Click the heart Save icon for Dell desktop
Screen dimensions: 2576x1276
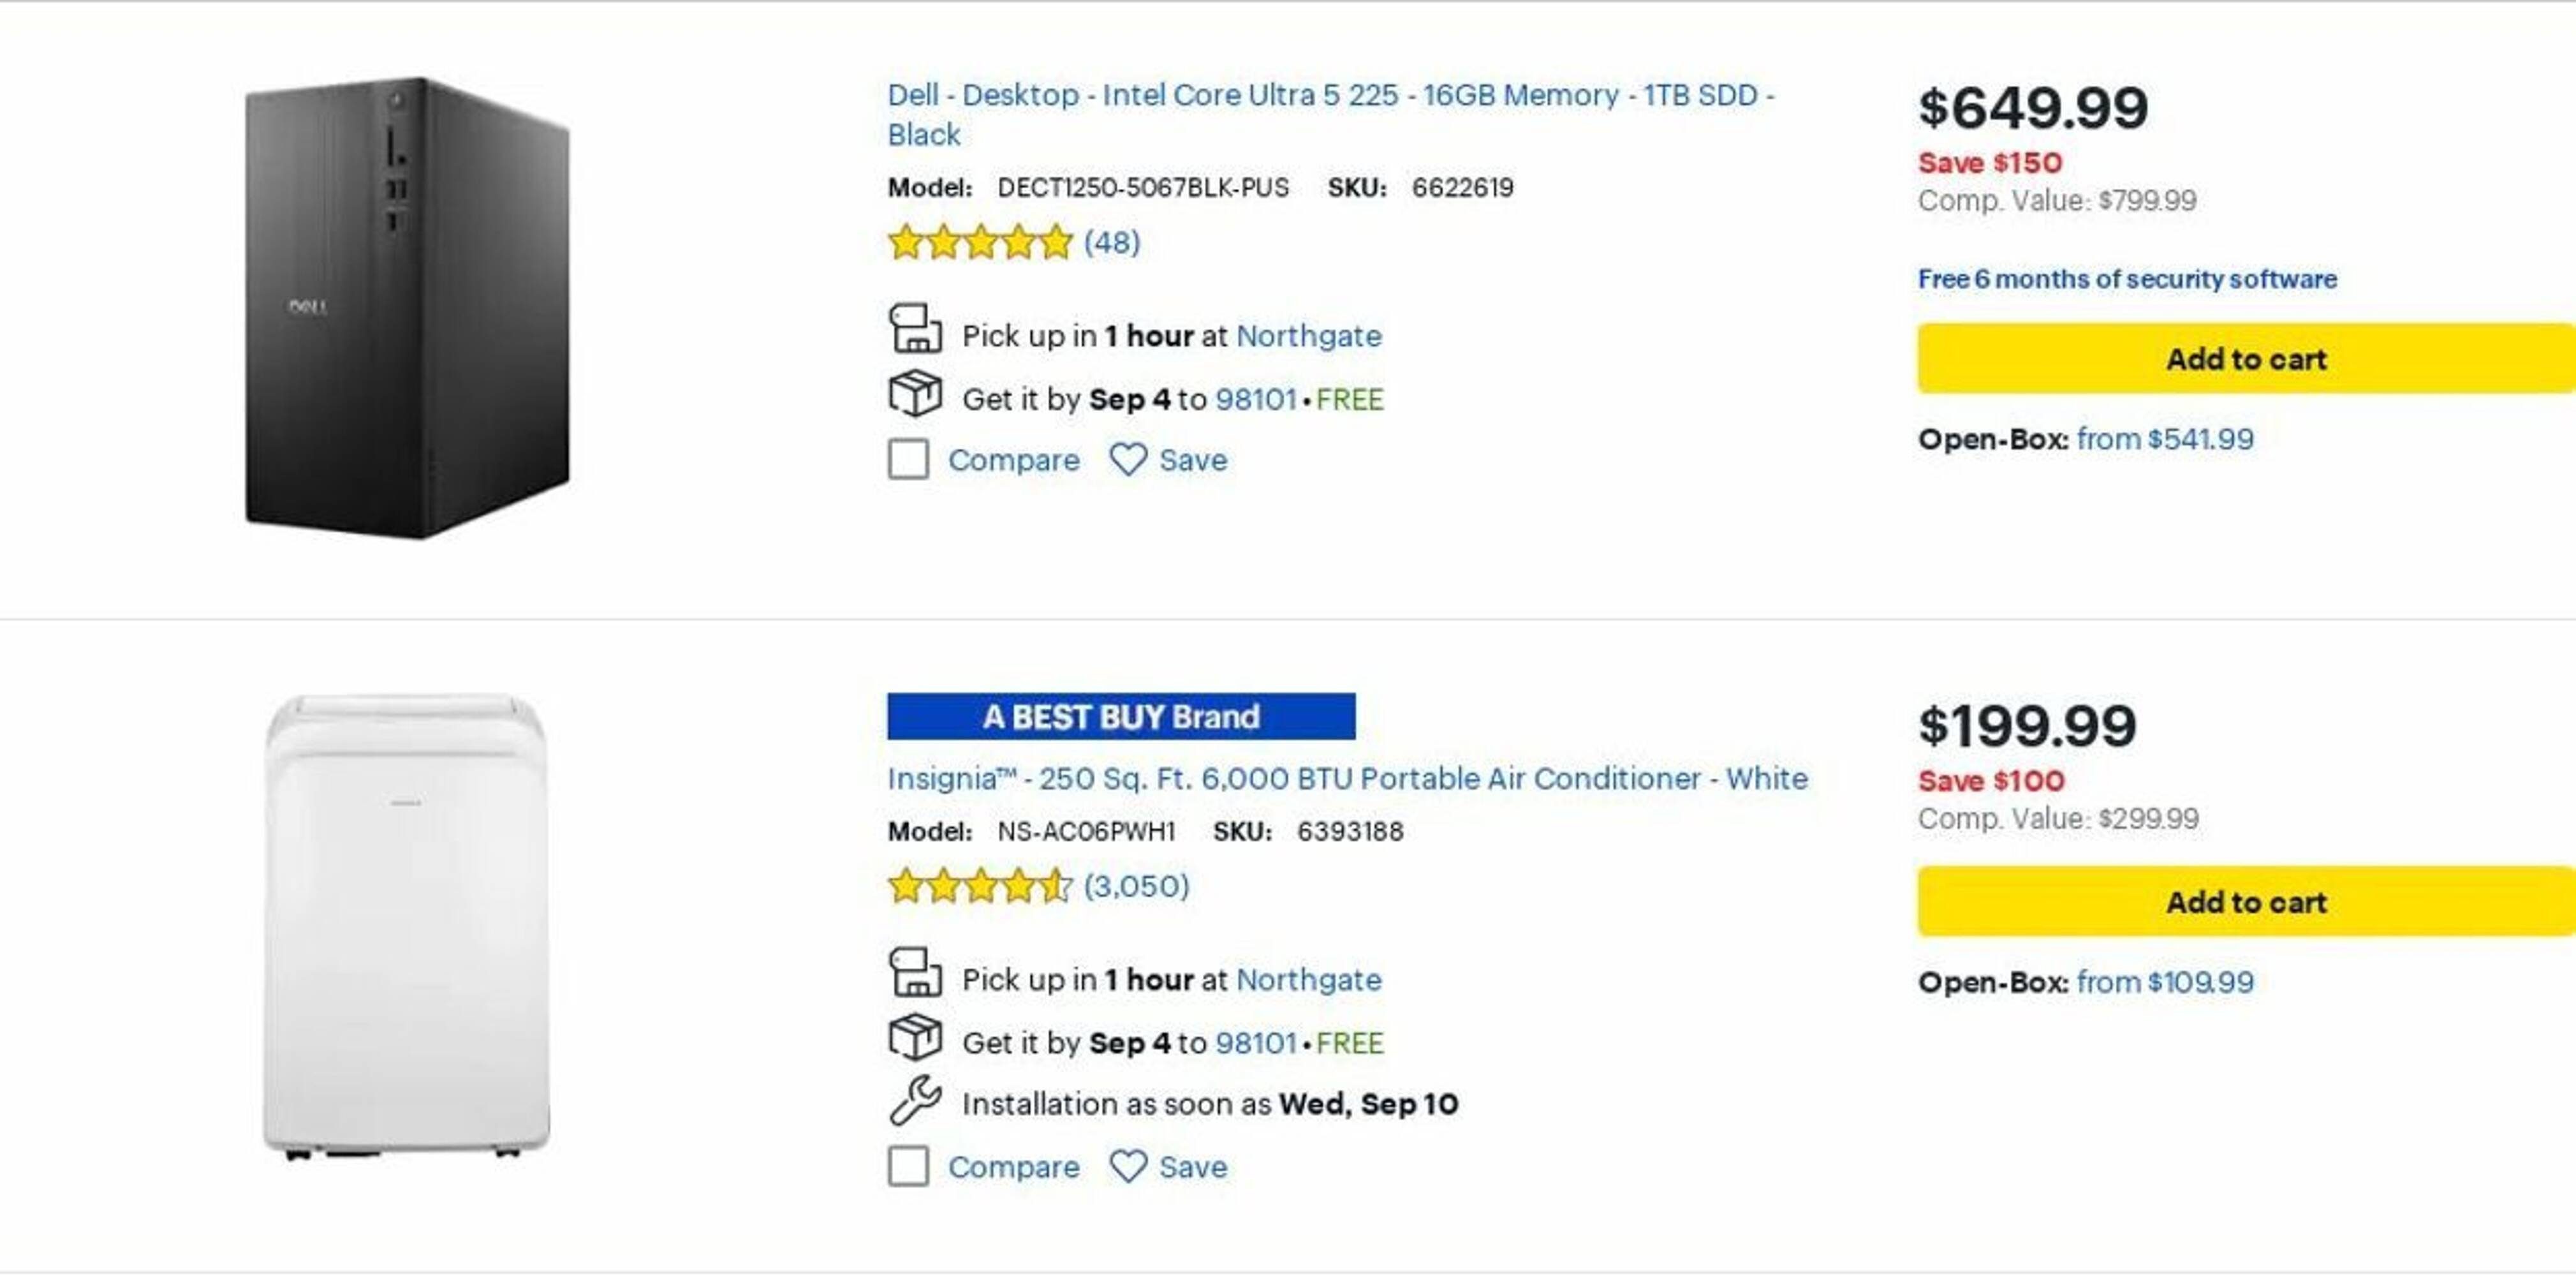coord(1128,460)
